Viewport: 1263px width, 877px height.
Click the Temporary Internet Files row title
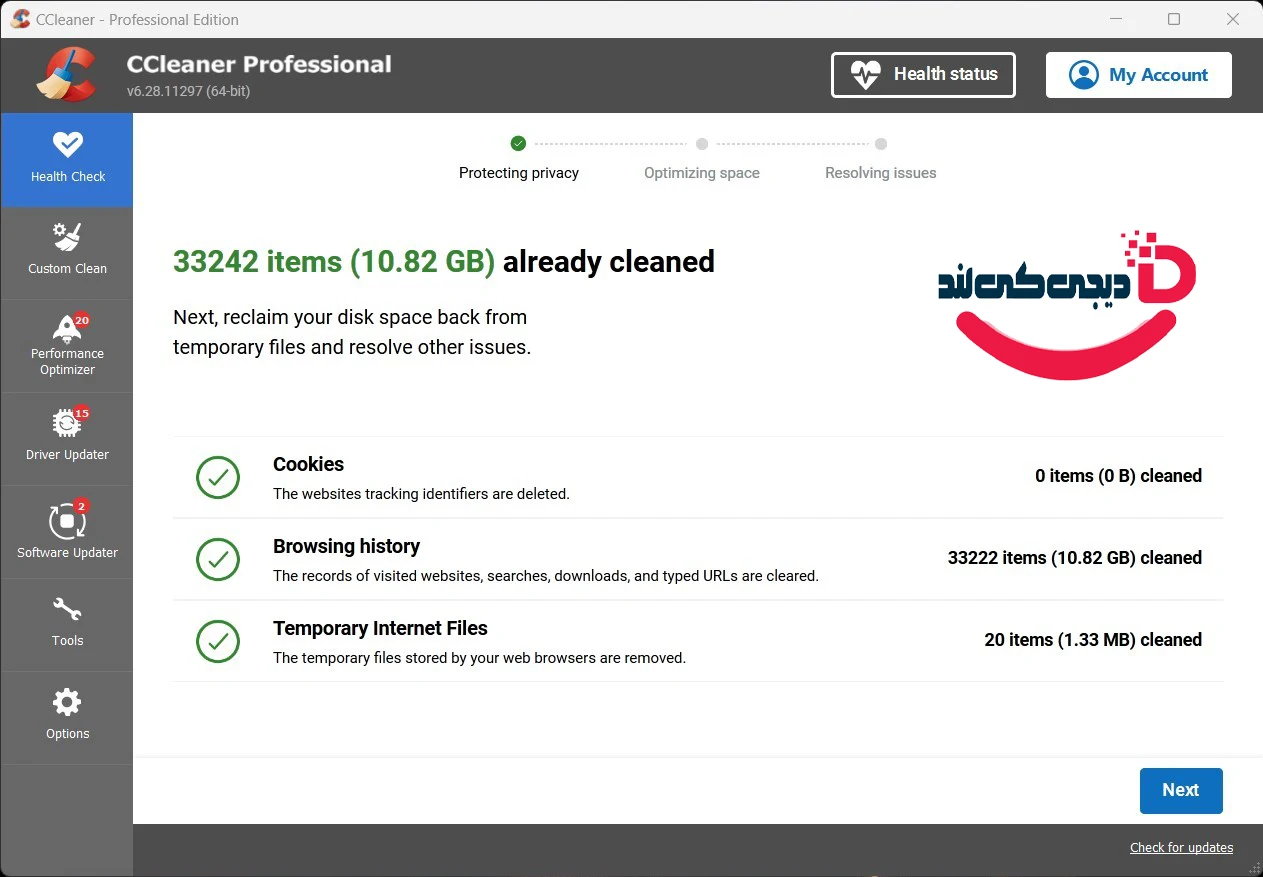coord(380,628)
